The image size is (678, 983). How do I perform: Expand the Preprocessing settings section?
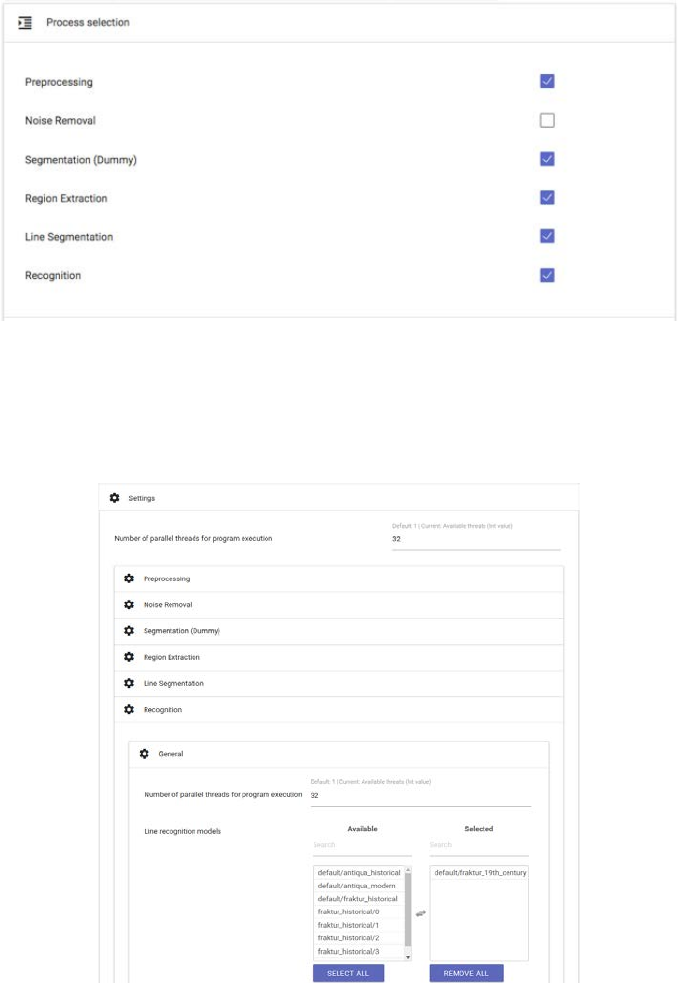coord(167,579)
